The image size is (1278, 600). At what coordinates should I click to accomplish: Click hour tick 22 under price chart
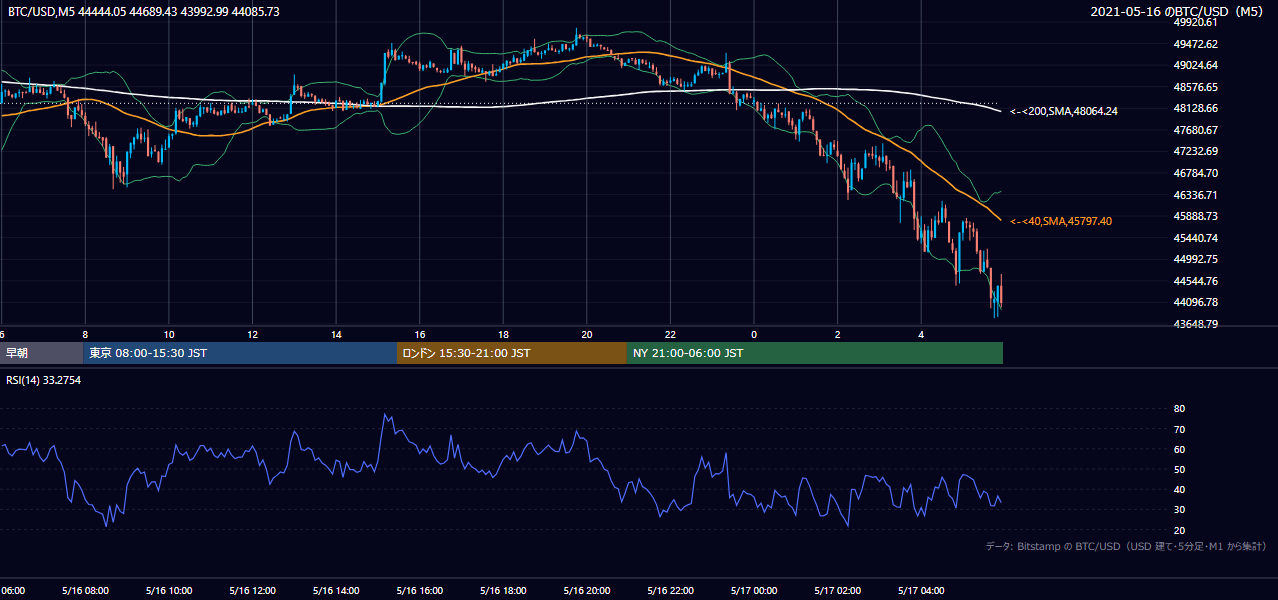point(670,334)
